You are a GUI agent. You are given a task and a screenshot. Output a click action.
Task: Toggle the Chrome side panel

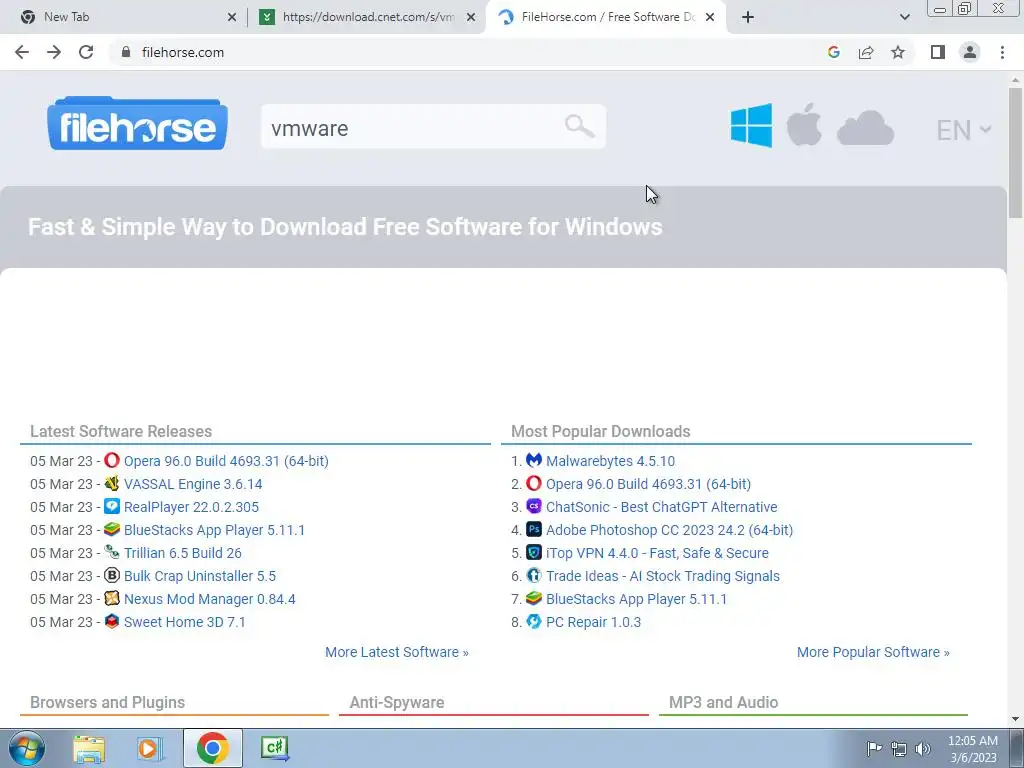pos(938,52)
